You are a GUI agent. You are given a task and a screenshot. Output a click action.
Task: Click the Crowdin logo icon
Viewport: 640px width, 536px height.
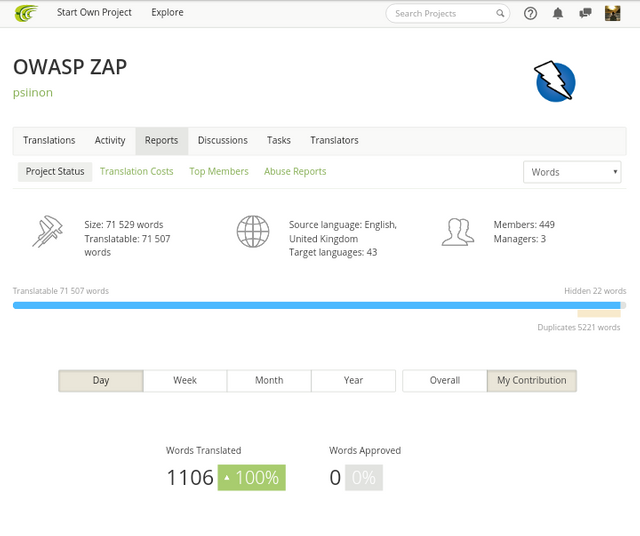click(26, 13)
